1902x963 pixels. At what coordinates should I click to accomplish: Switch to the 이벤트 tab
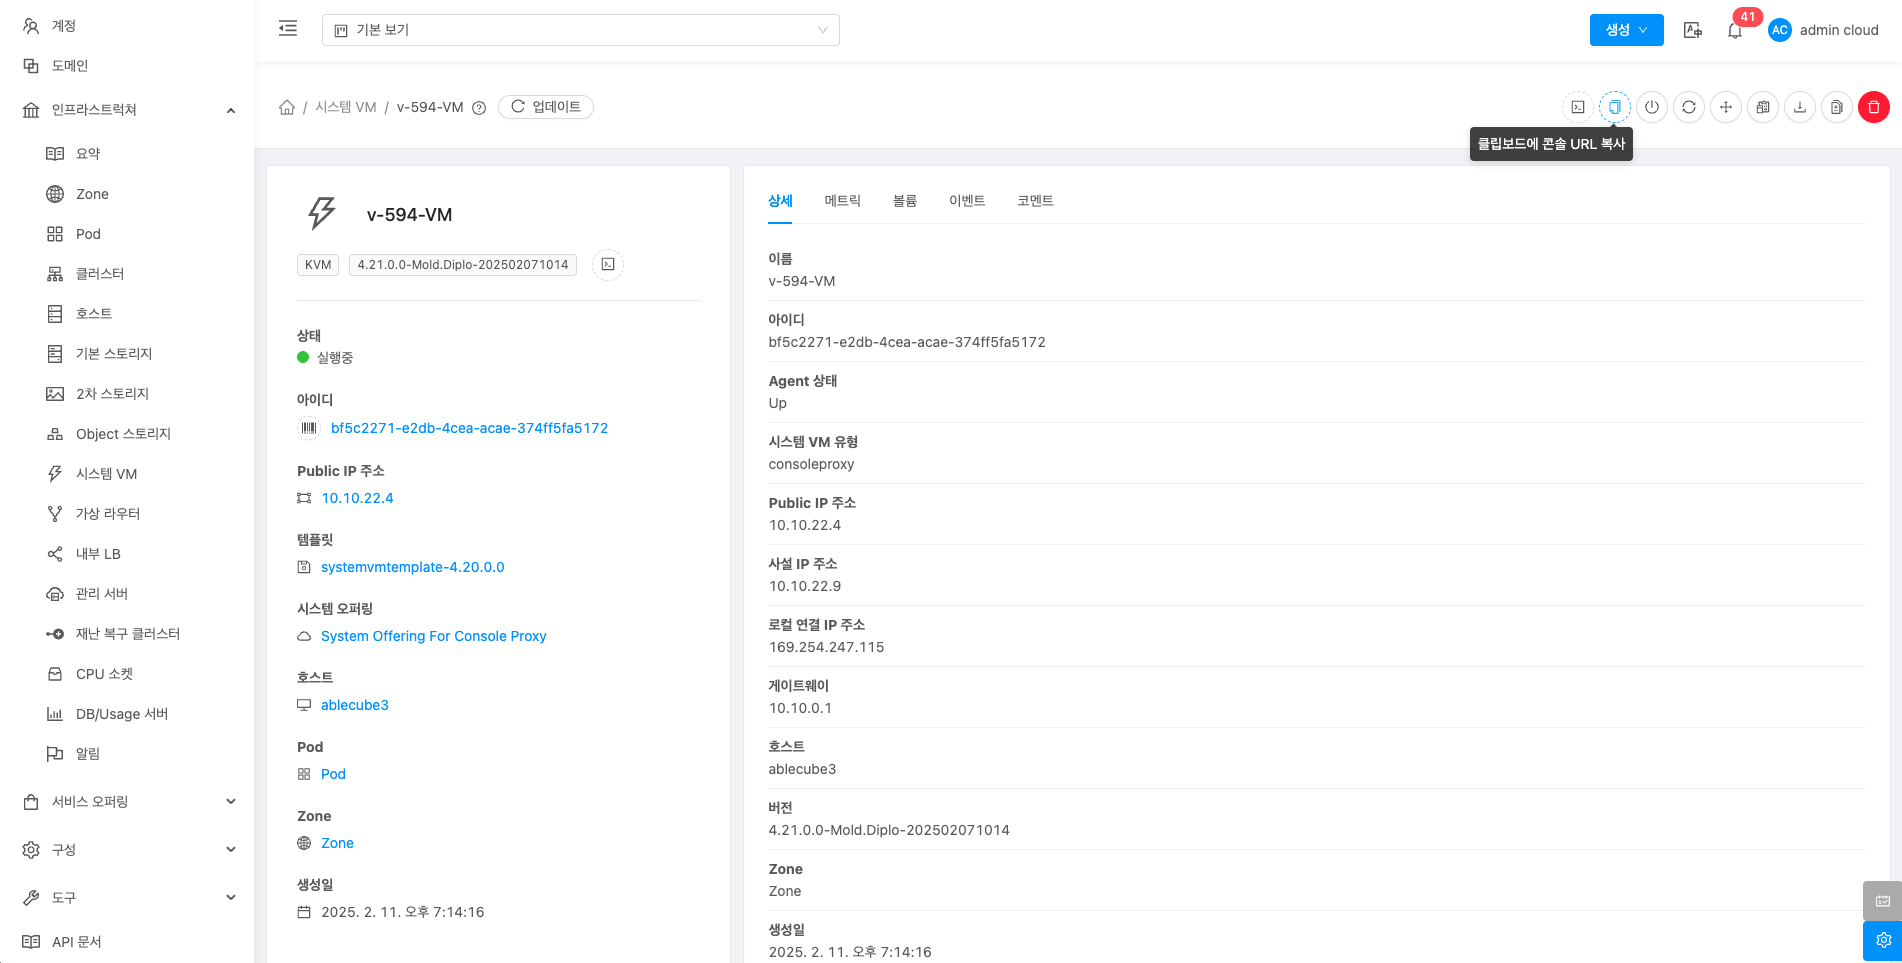(x=966, y=201)
